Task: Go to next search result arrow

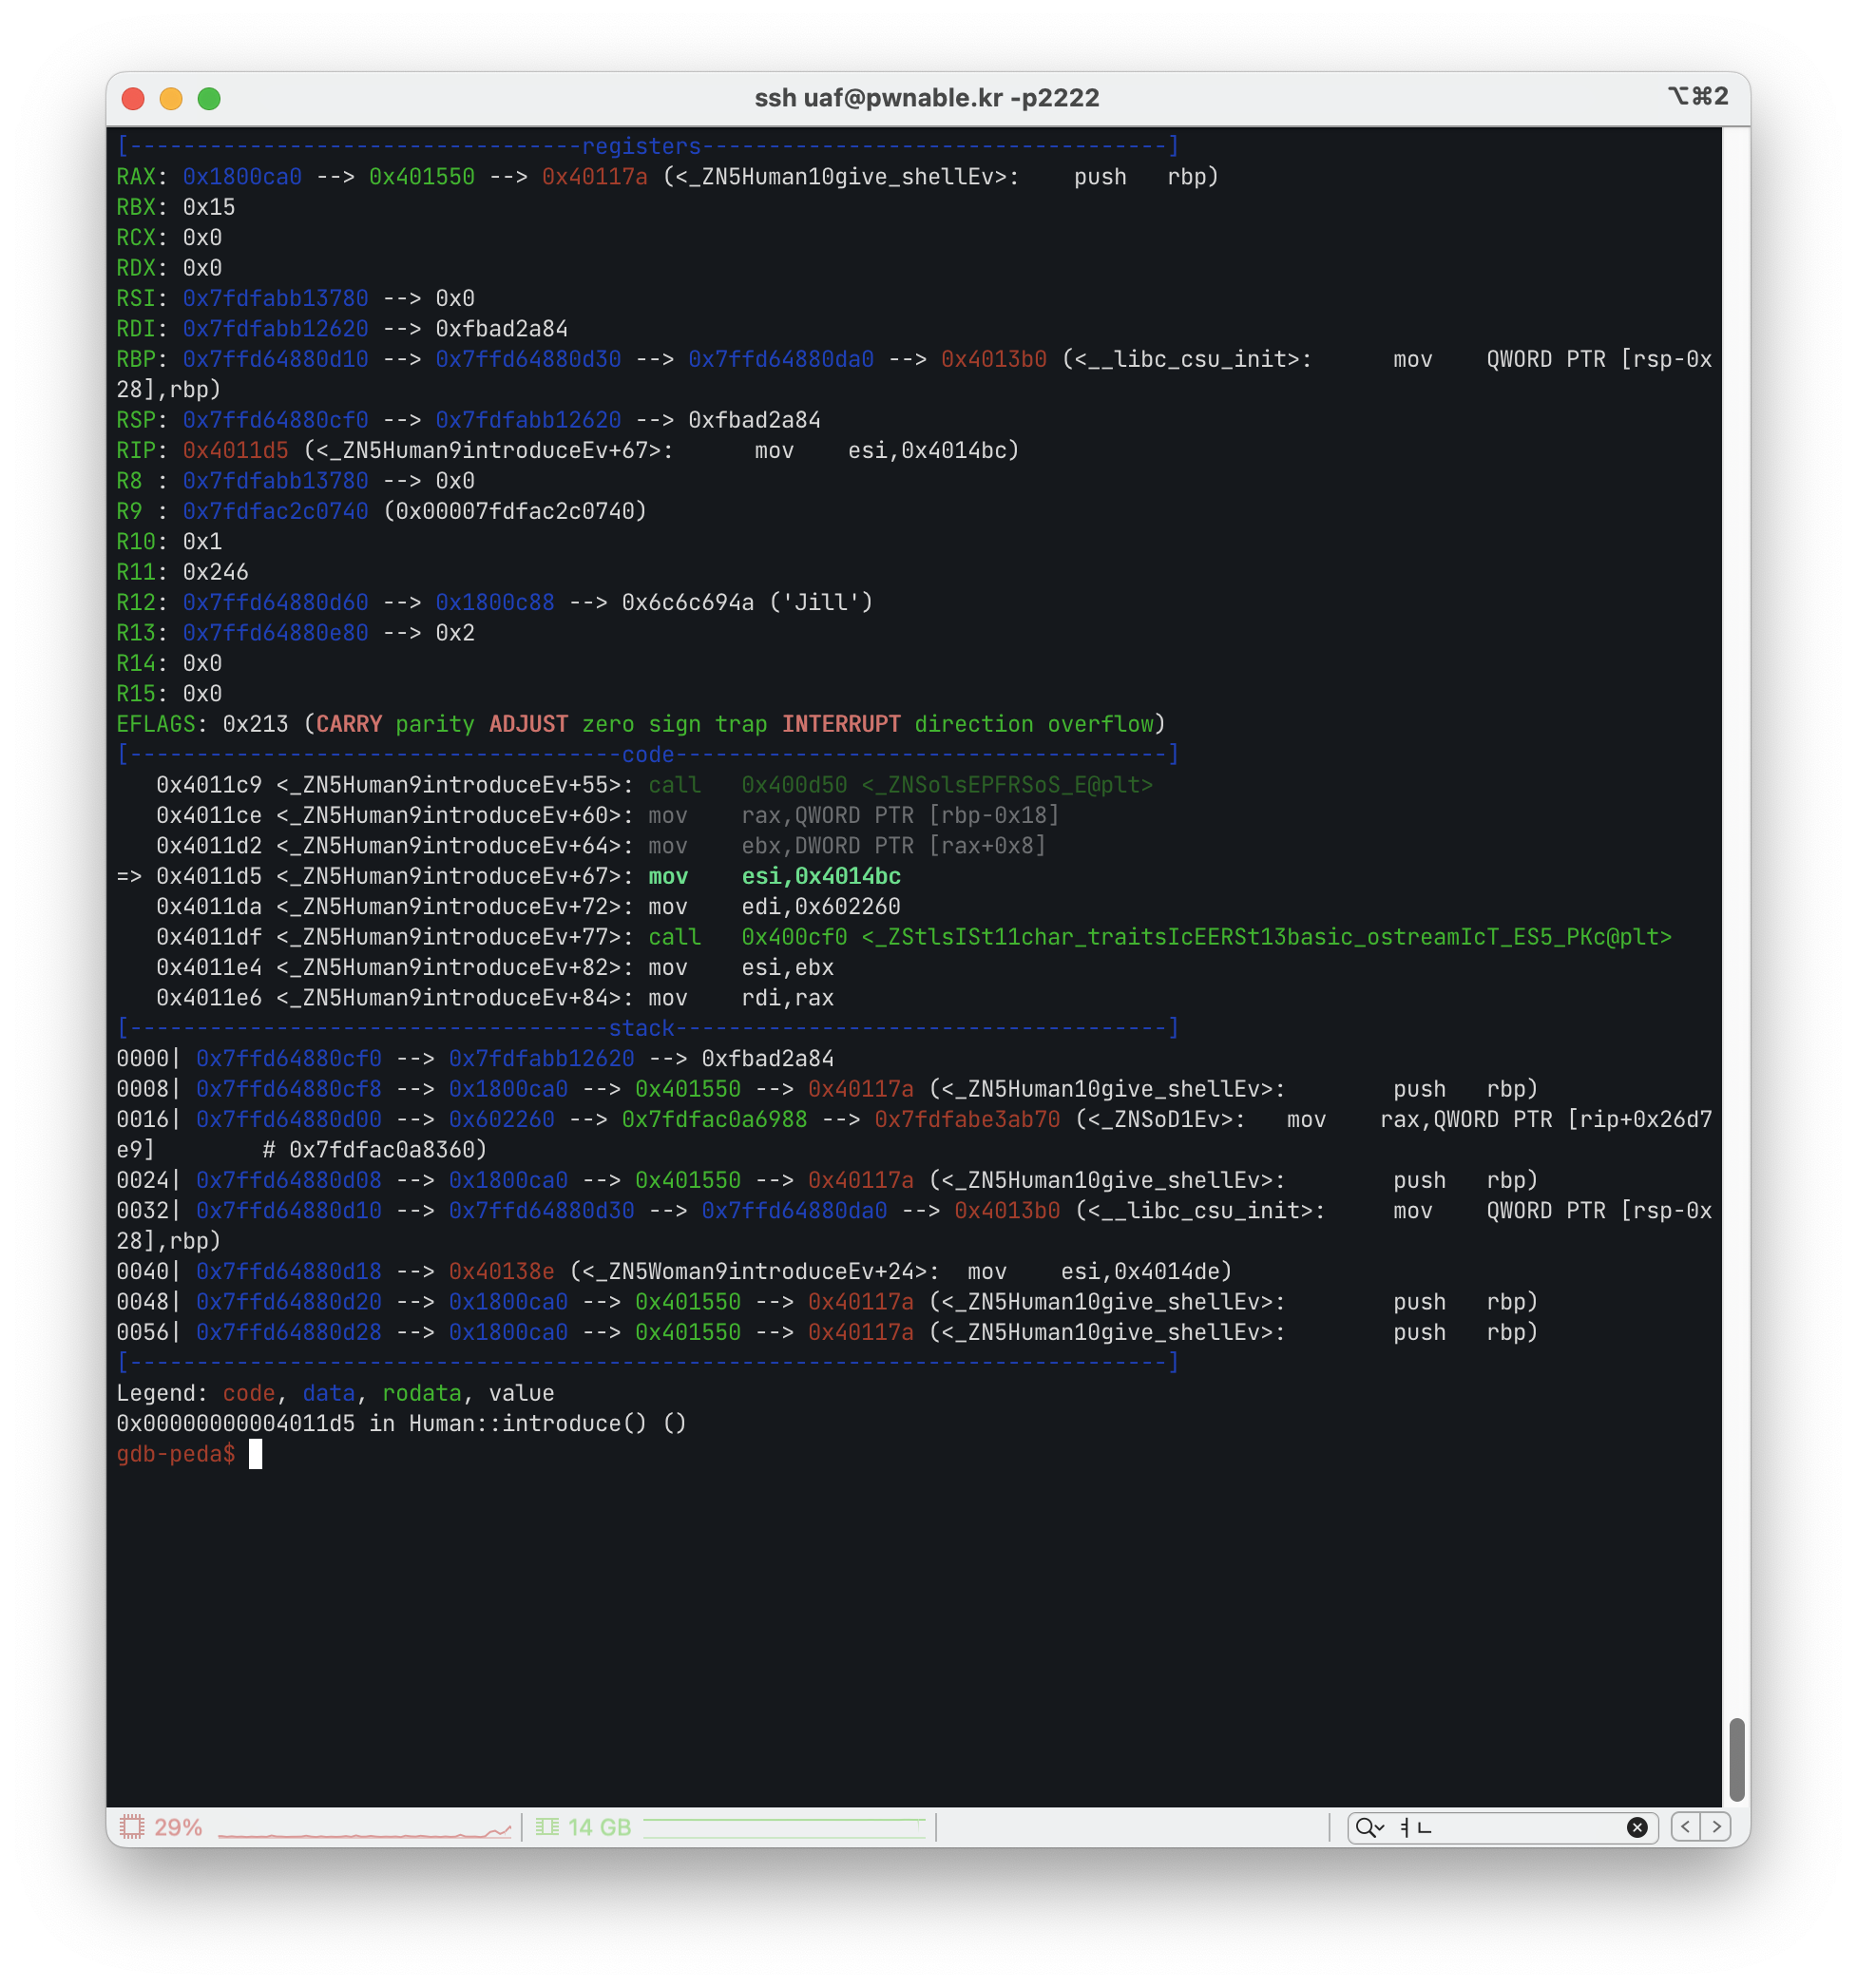Action: [1716, 1827]
